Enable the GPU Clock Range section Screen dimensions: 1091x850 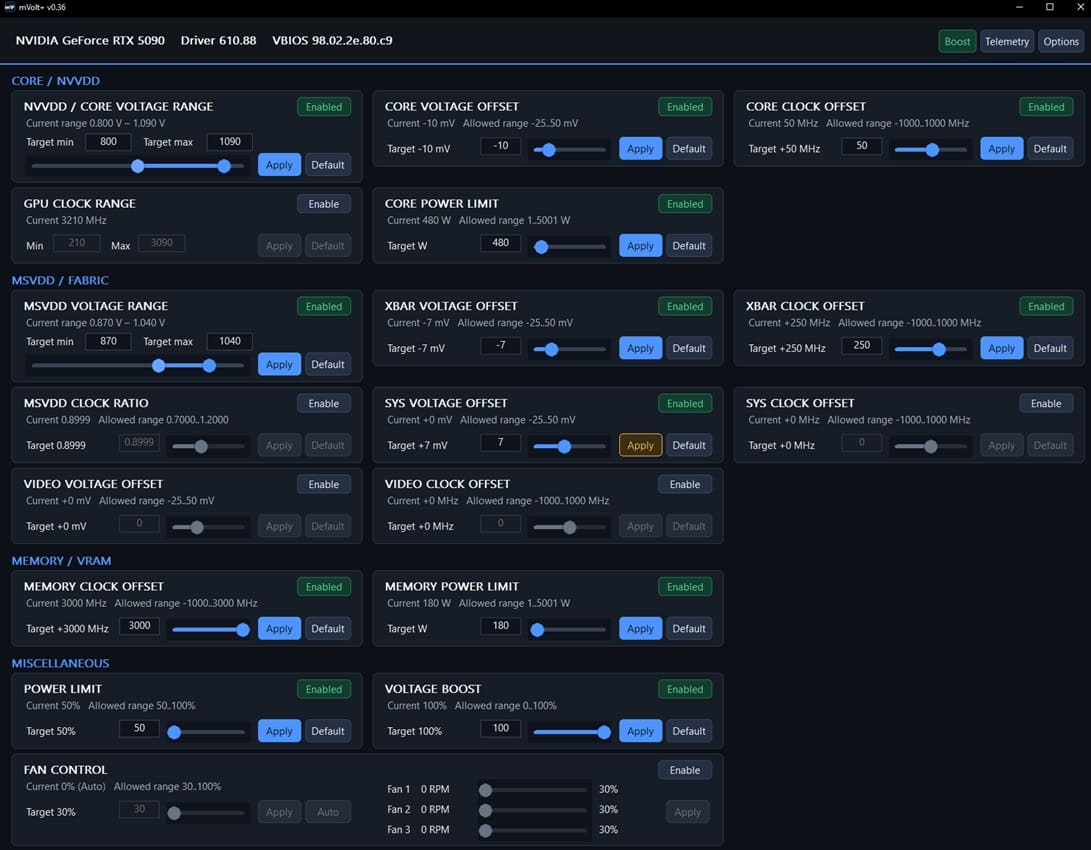324,204
